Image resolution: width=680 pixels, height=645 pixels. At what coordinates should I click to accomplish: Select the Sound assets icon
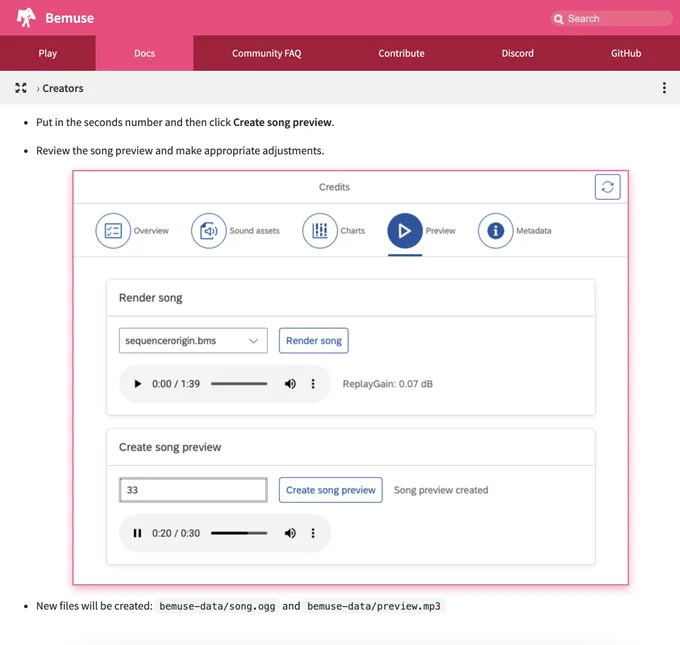click(209, 231)
